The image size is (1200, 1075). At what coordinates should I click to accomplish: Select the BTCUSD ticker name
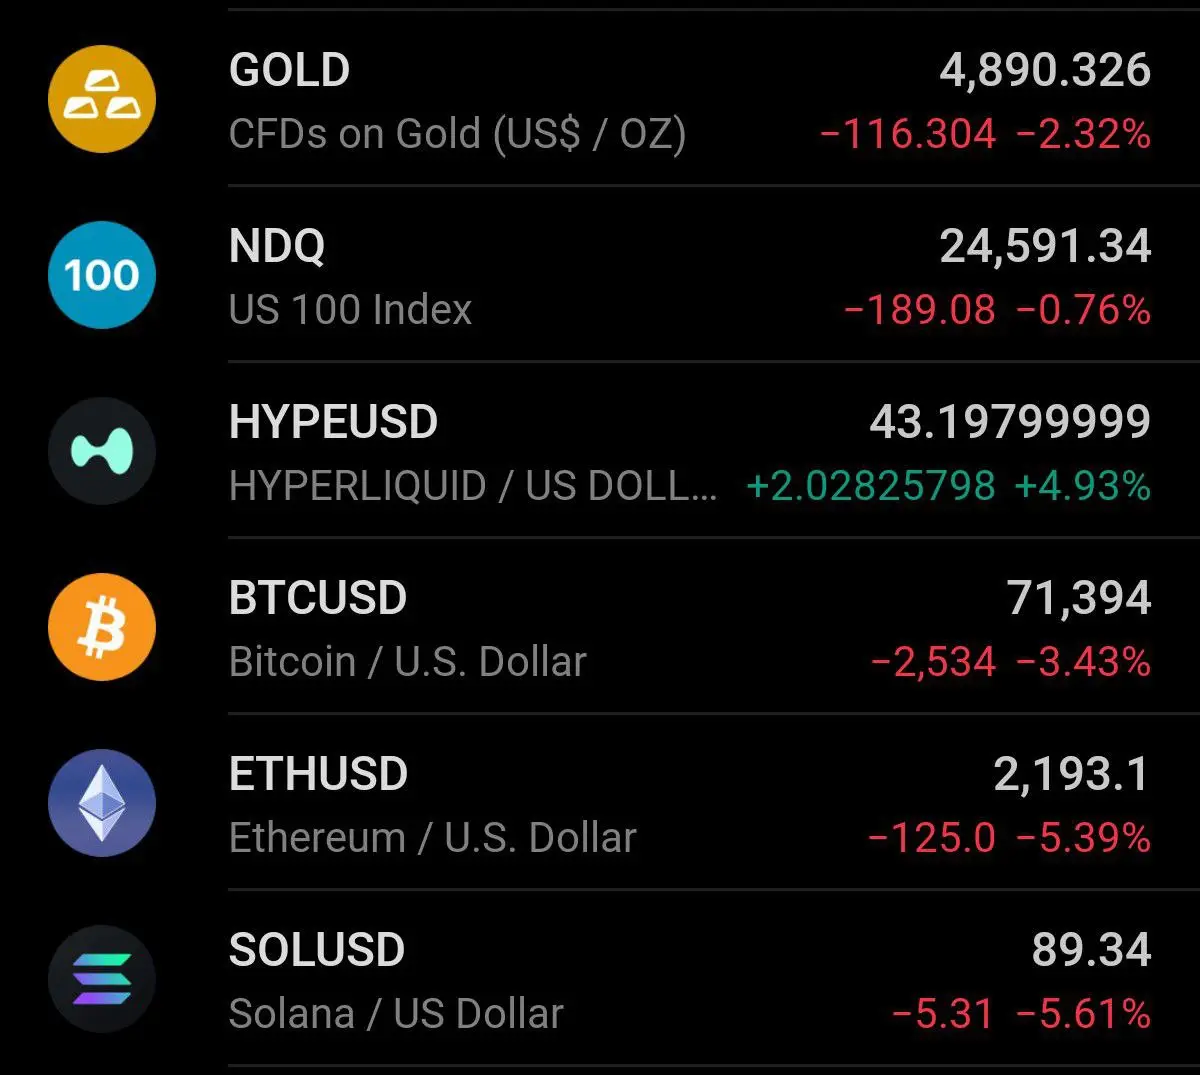tap(318, 598)
